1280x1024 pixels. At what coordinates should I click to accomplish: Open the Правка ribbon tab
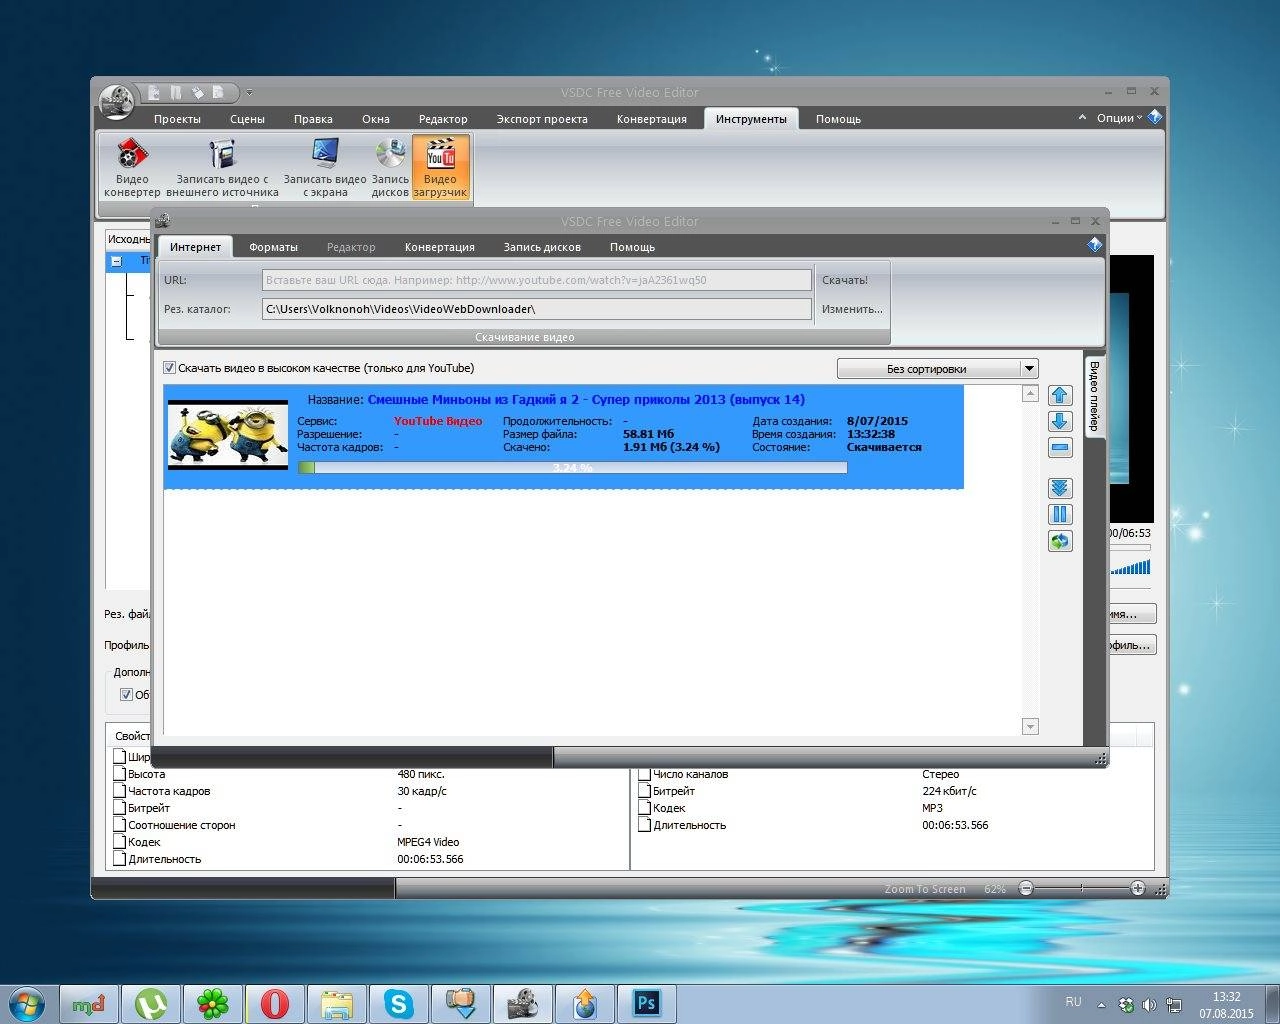(x=313, y=119)
